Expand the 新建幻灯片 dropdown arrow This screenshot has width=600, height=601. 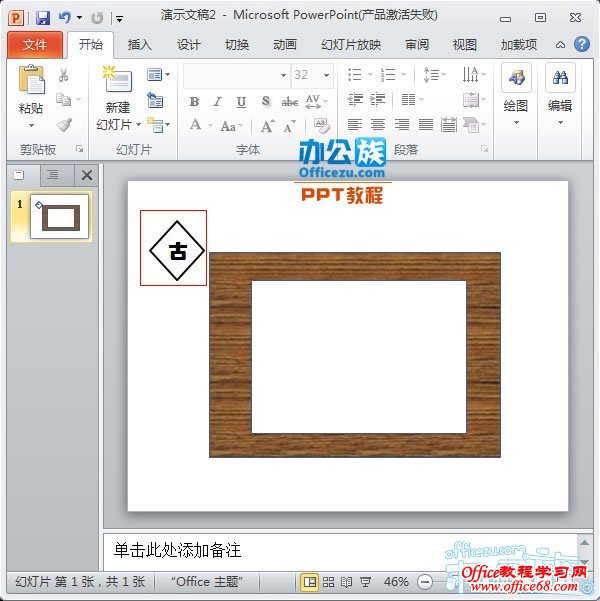pyautogui.click(x=138, y=125)
